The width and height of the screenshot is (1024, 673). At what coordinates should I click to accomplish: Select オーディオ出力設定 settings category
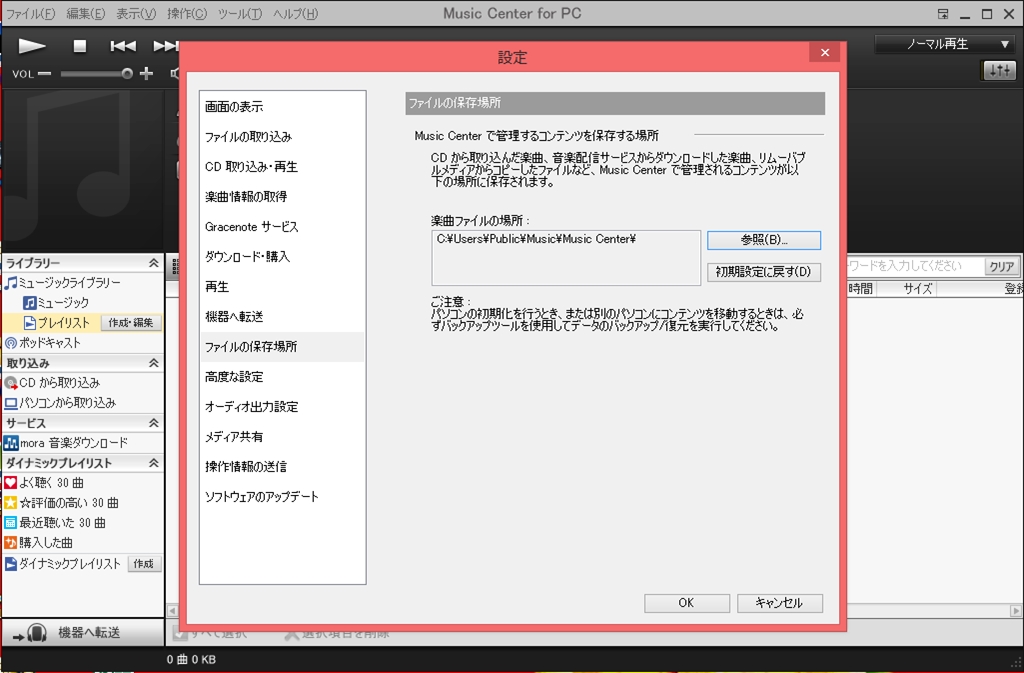[x=282, y=407]
